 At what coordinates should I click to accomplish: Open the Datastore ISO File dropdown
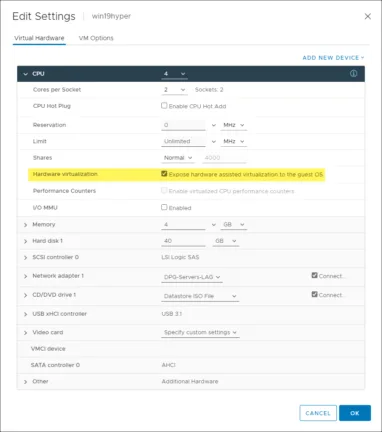pyautogui.click(x=200, y=296)
